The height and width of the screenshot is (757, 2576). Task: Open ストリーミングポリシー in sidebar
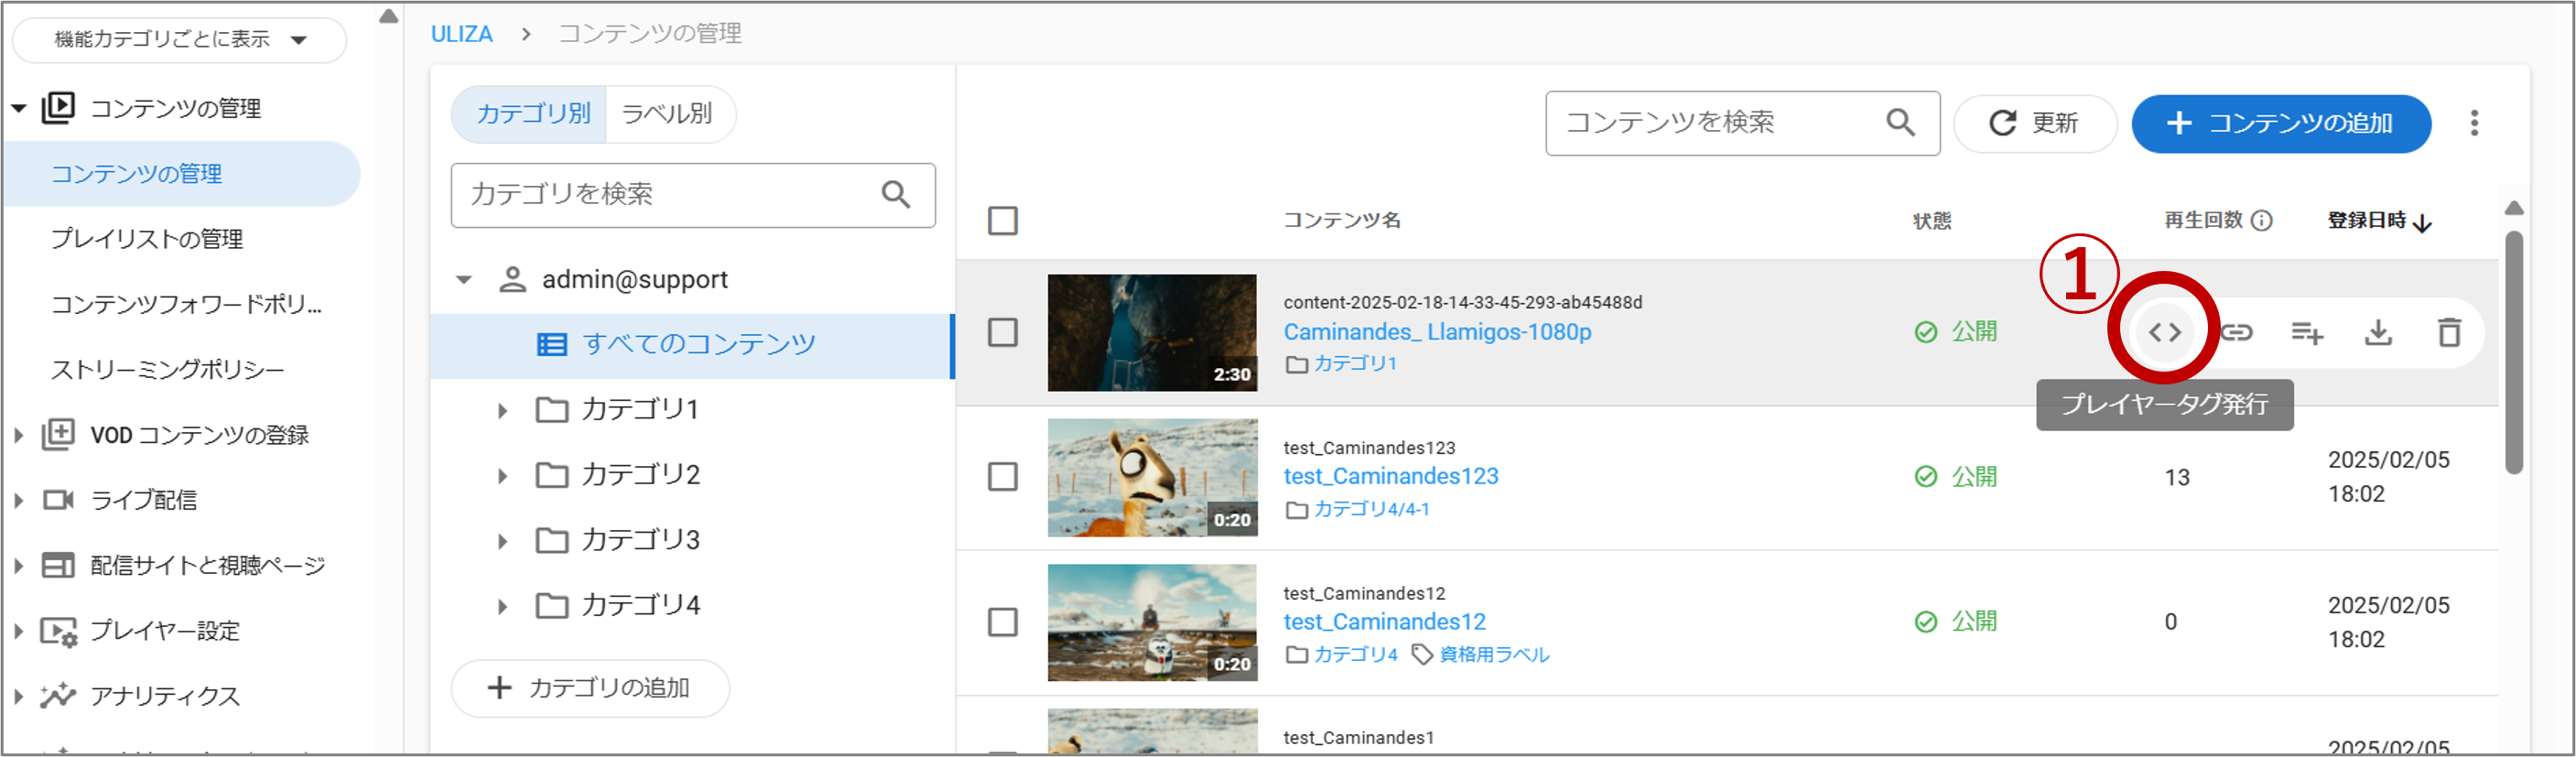point(167,370)
